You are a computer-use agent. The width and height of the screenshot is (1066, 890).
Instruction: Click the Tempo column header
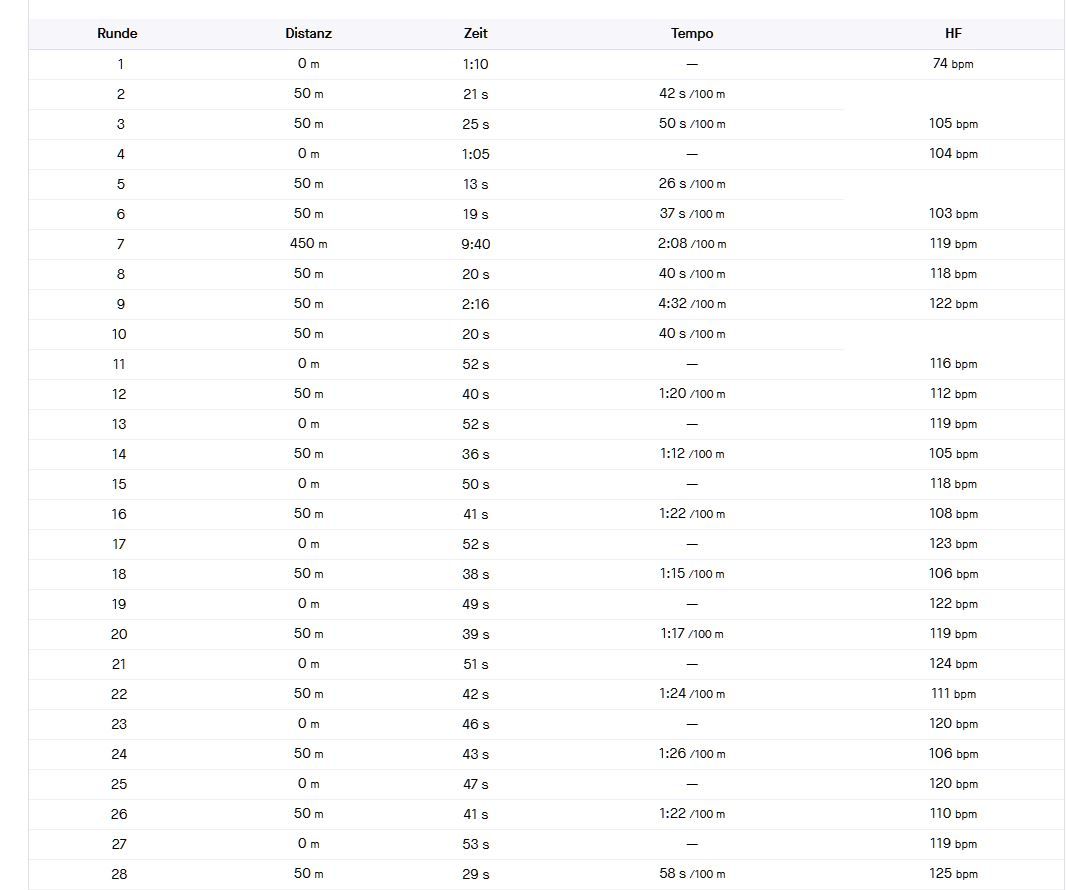(x=692, y=33)
